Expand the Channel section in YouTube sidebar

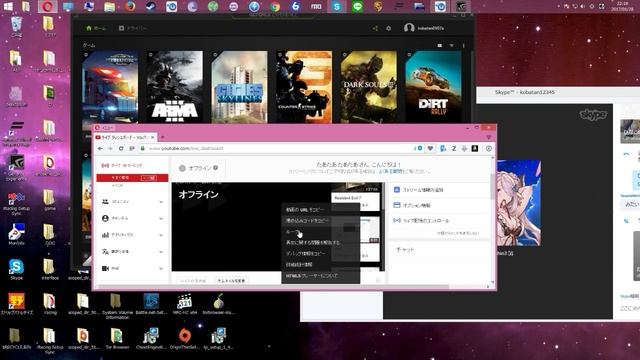point(132,218)
